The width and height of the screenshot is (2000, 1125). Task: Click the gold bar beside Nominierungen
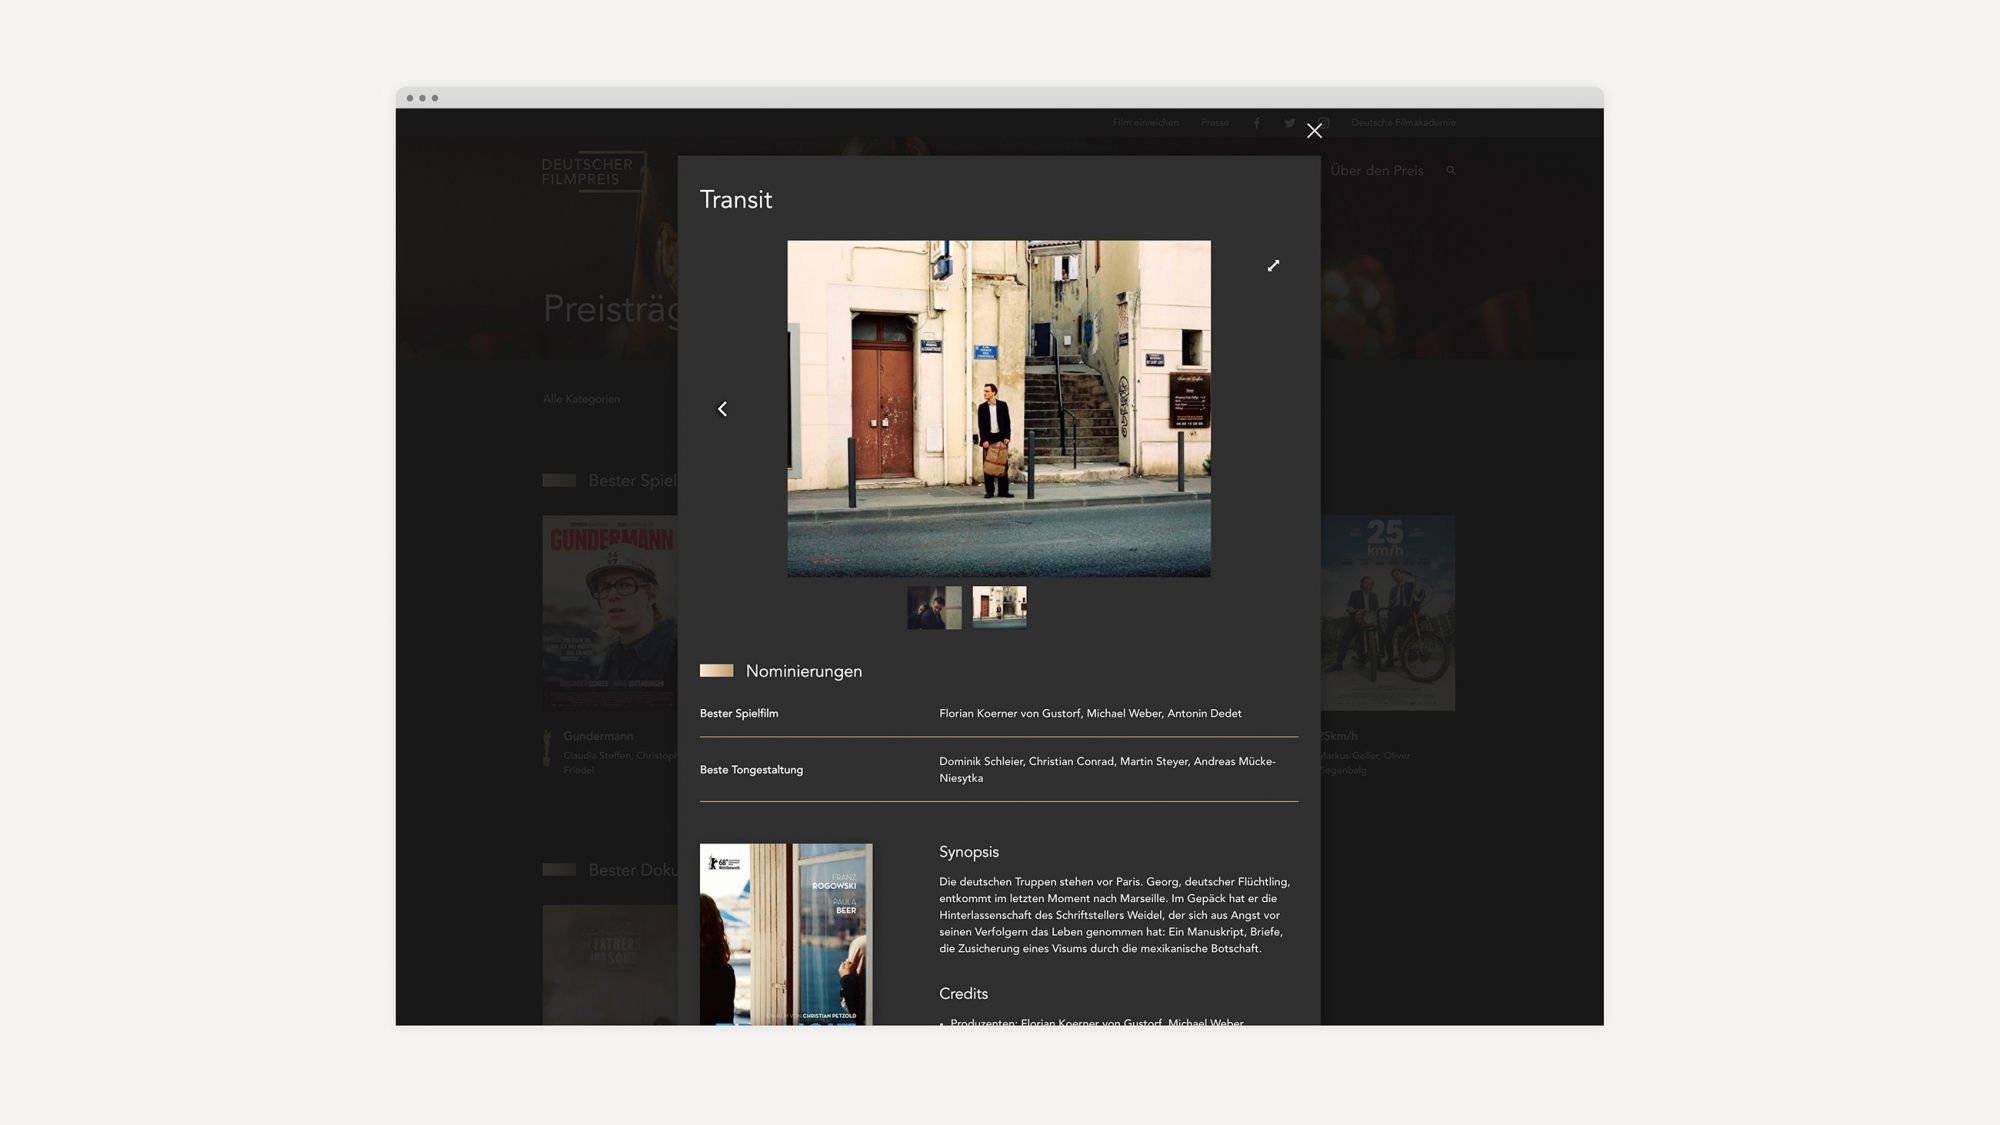point(716,671)
